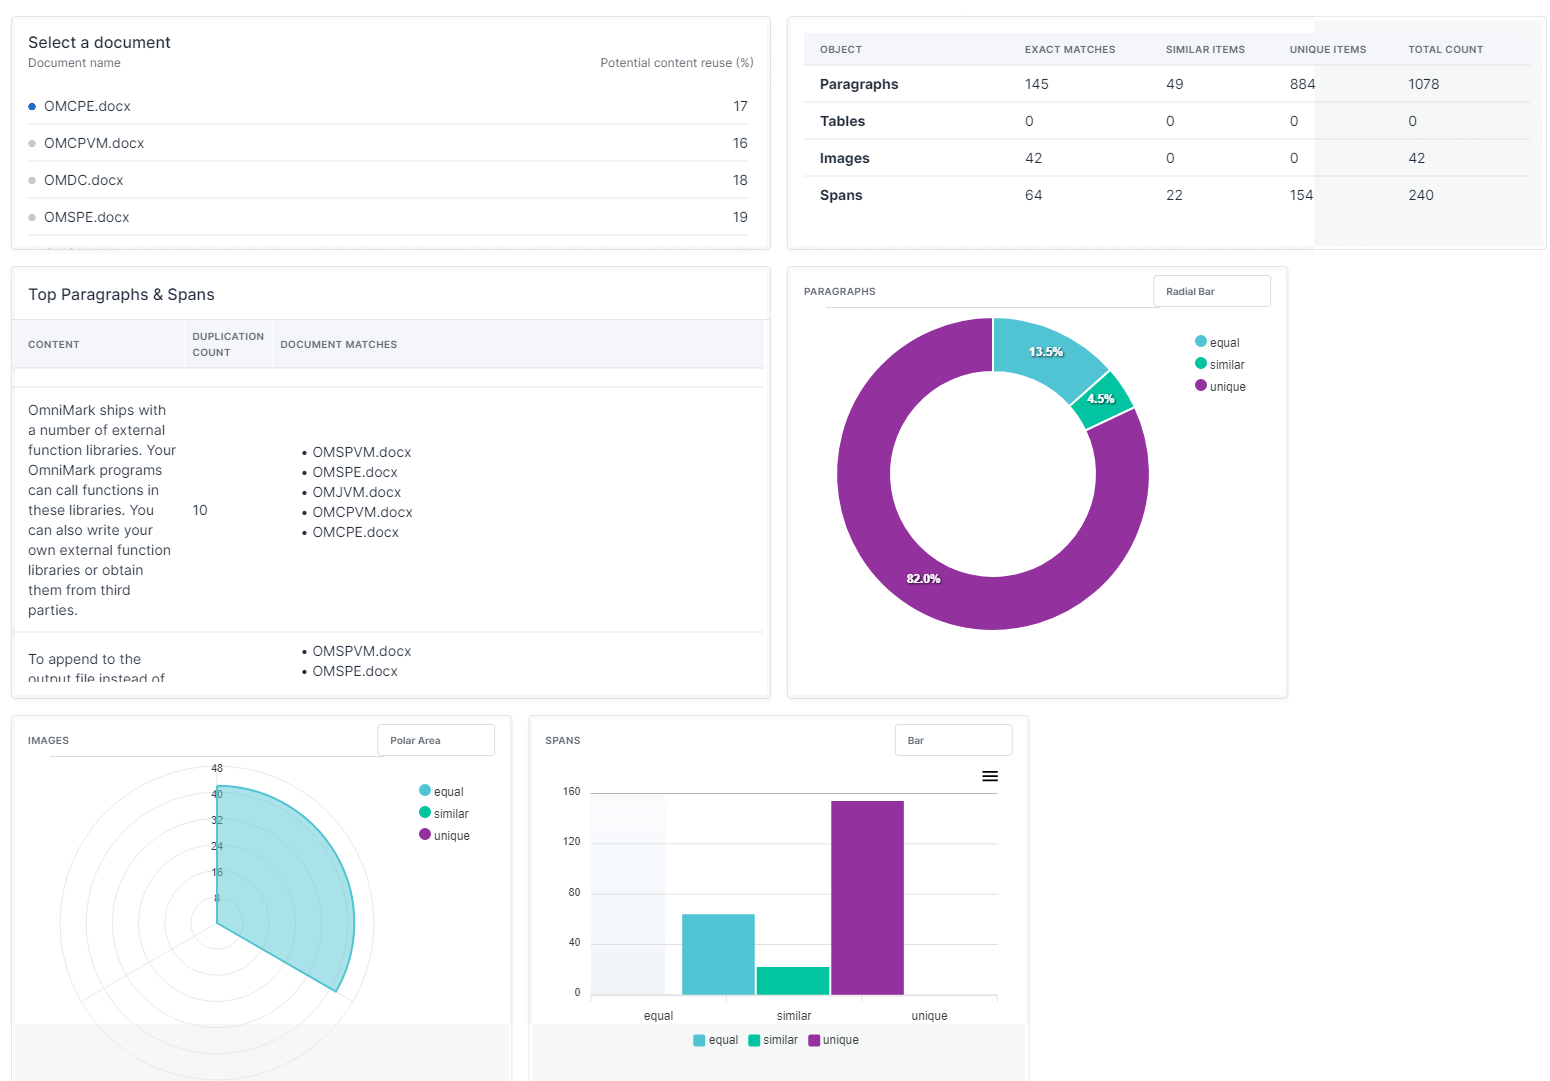Click the teal "equal" color square in Spans legend
The height and width of the screenshot is (1081, 1550).
tap(697, 1040)
